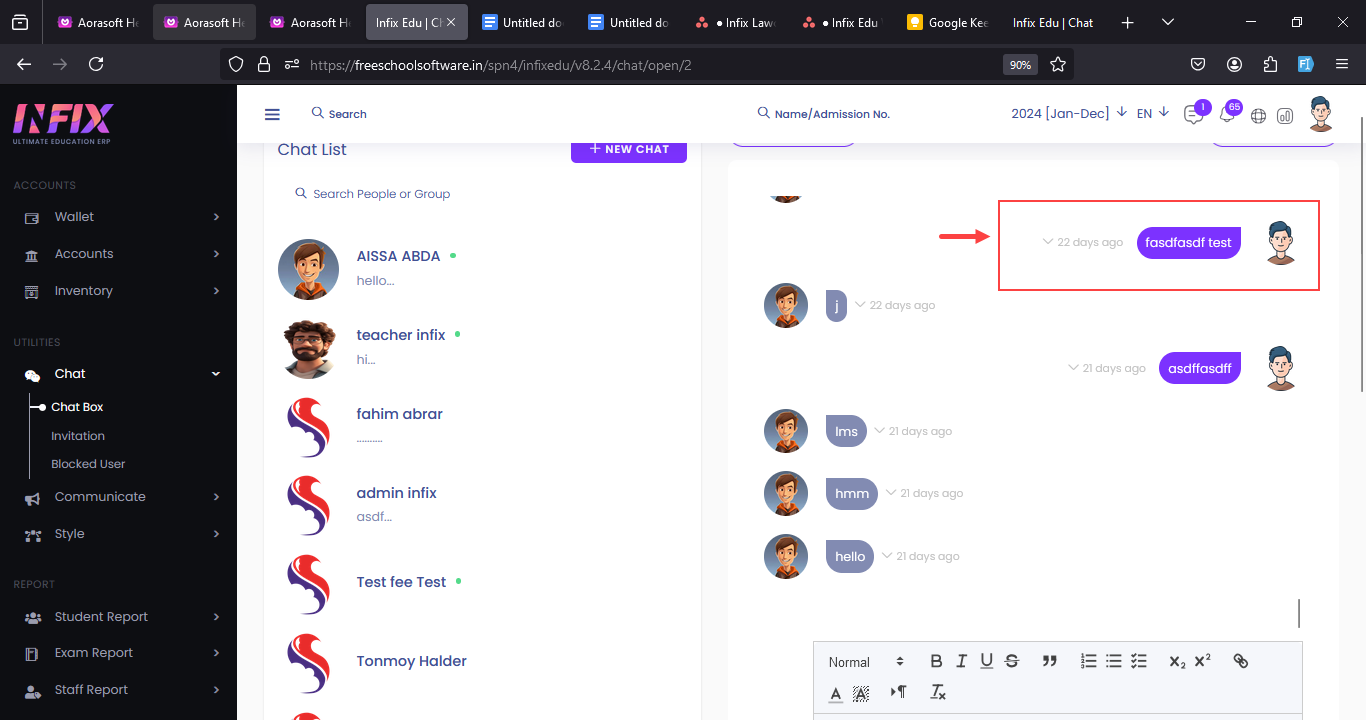Open chat with AISSA ABDA
The height and width of the screenshot is (720, 1366).
coord(481,269)
